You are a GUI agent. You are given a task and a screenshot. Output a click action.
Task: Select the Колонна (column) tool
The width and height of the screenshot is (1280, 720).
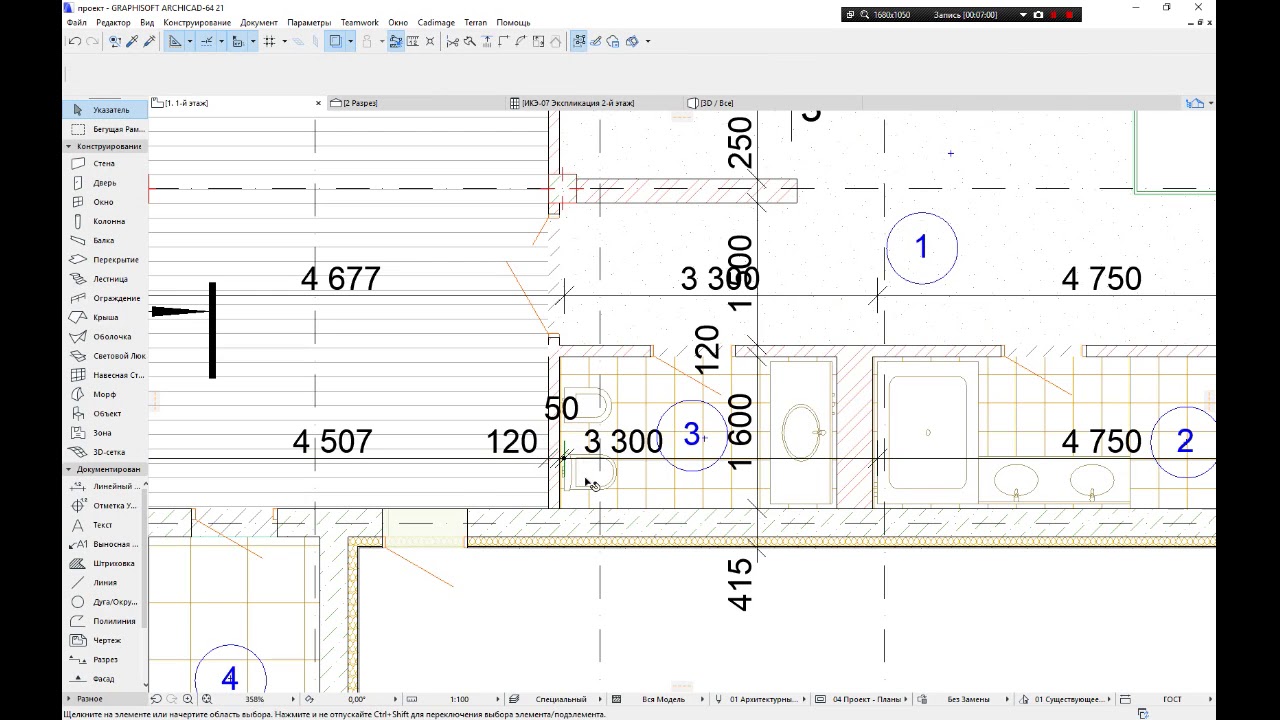[105, 221]
